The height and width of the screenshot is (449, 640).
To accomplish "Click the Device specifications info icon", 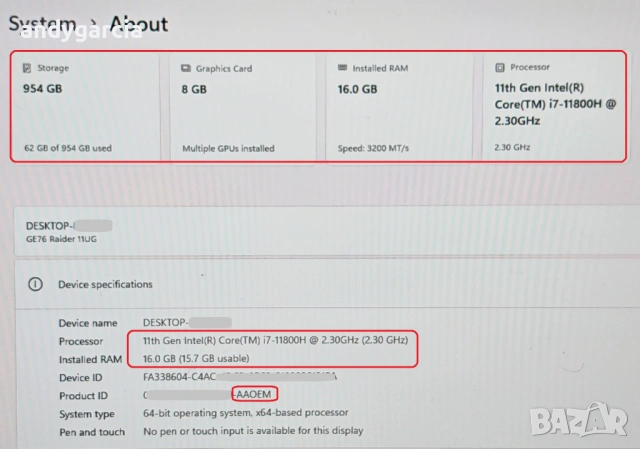I will [x=36, y=284].
